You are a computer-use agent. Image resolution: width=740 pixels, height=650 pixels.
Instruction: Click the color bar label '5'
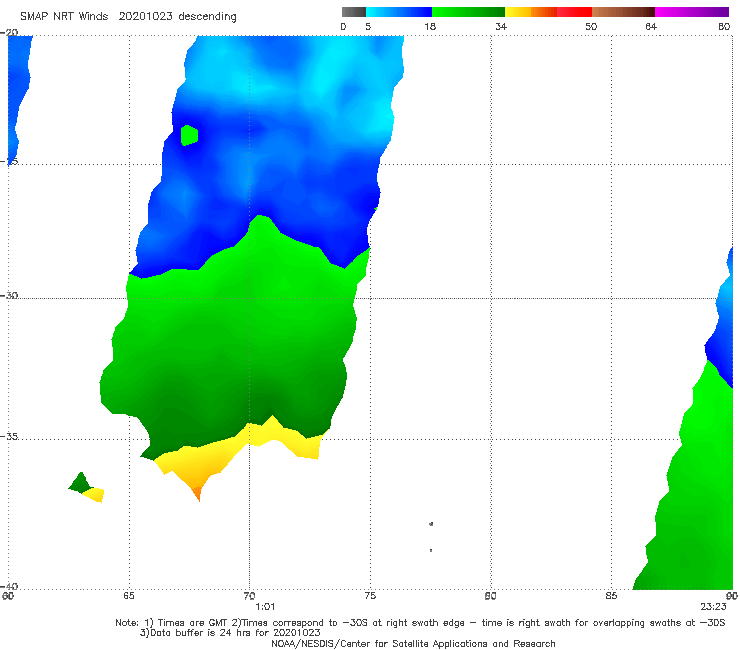[368, 26]
